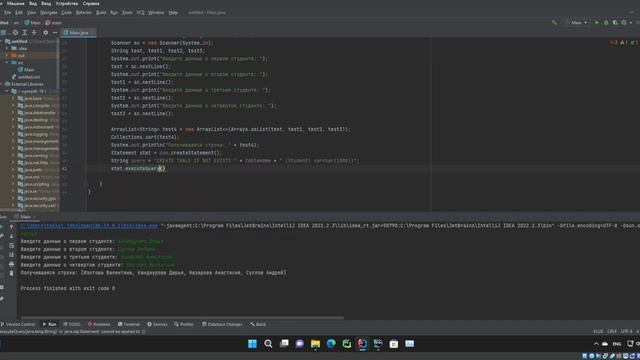Toggle soft-wrap in Run console toolbar

[x=11, y=245]
